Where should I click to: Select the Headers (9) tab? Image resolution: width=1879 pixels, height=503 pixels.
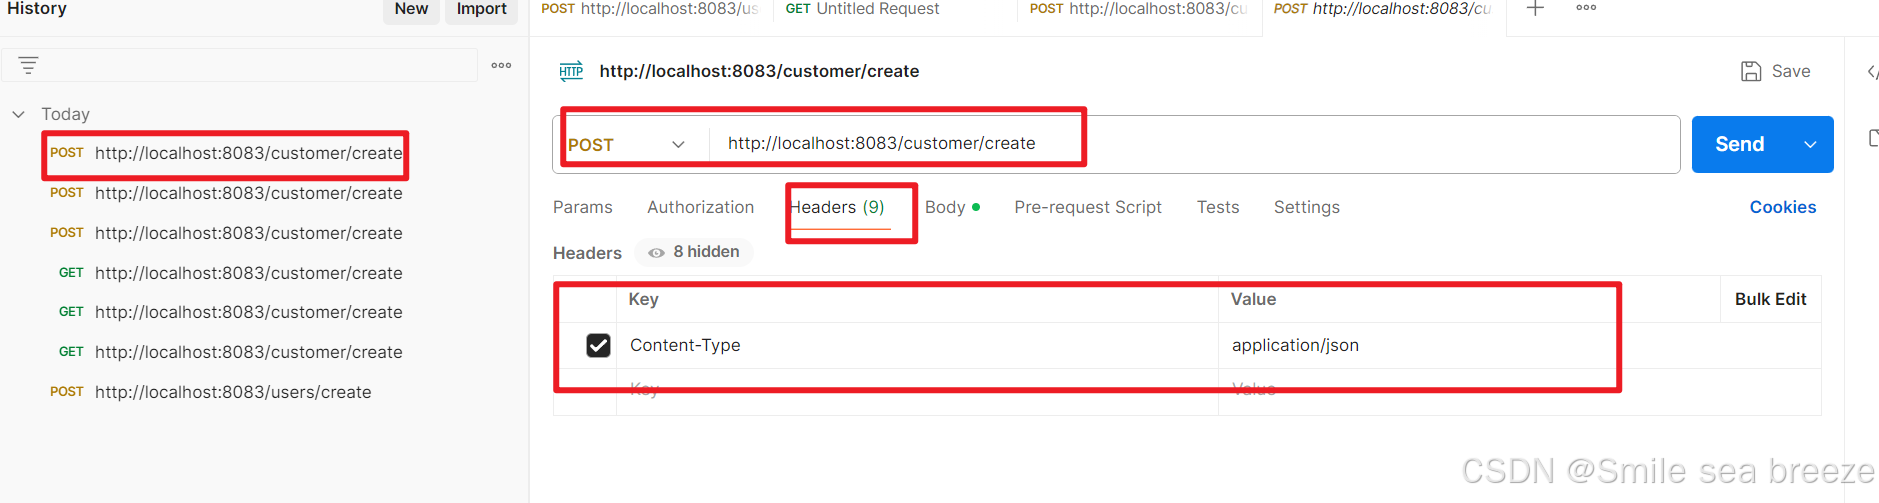point(838,207)
